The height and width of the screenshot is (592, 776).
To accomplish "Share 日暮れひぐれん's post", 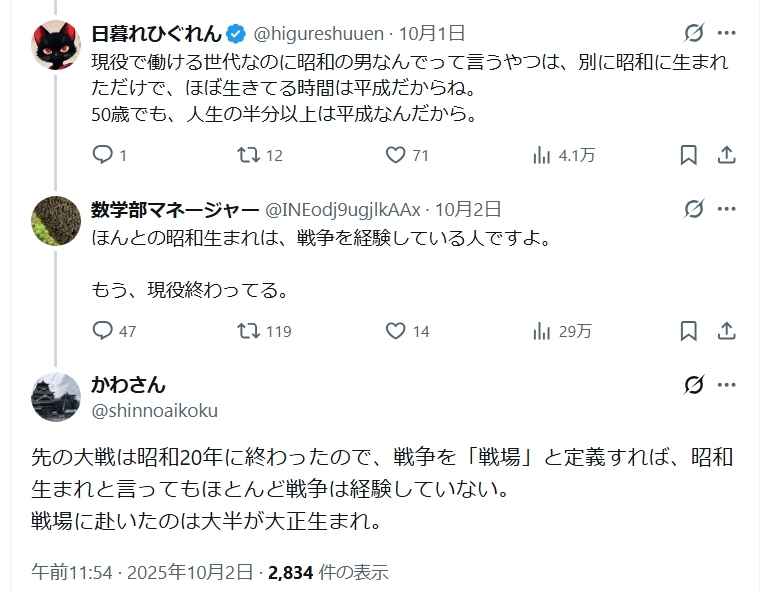I will click(x=727, y=155).
